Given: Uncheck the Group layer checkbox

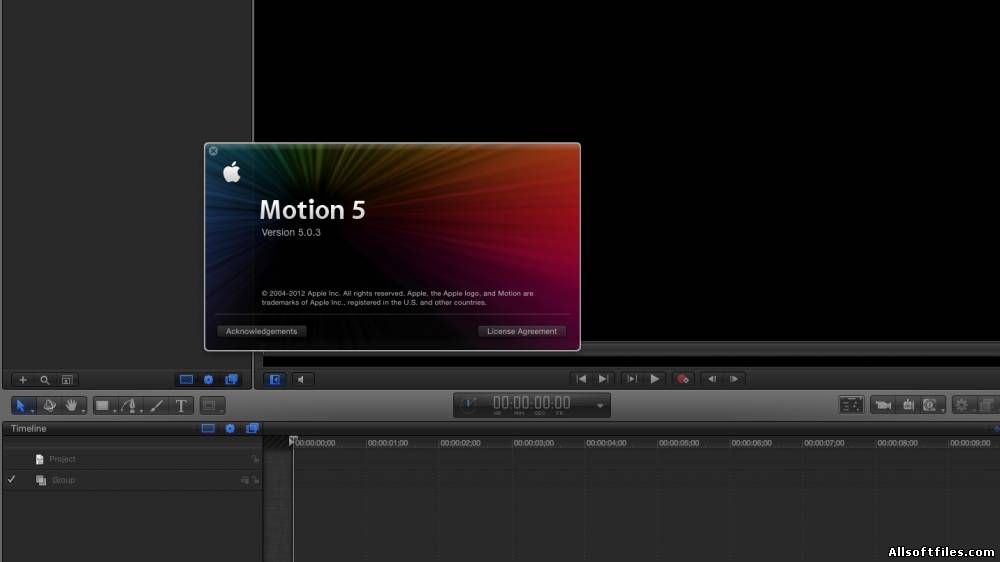Looking at the screenshot, I should coord(11,480).
